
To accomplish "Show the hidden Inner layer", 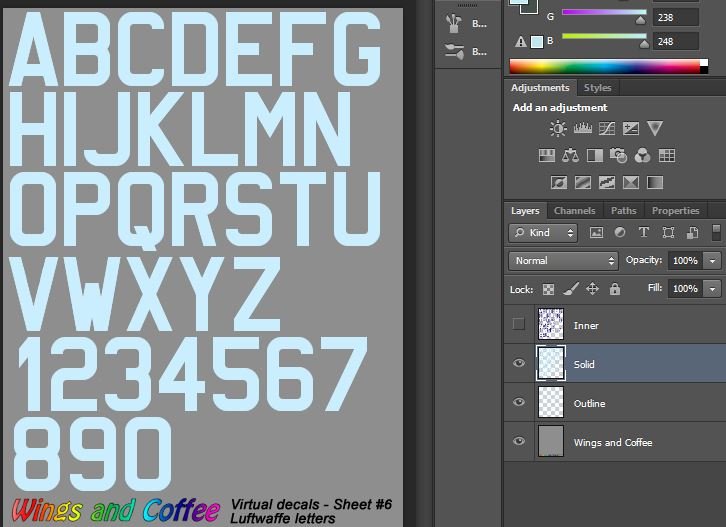I will pyautogui.click(x=518, y=325).
